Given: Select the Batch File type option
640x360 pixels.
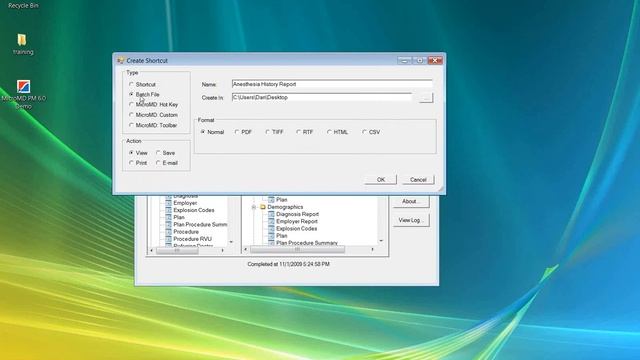Looking at the screenshot, I should coord(144,94).
